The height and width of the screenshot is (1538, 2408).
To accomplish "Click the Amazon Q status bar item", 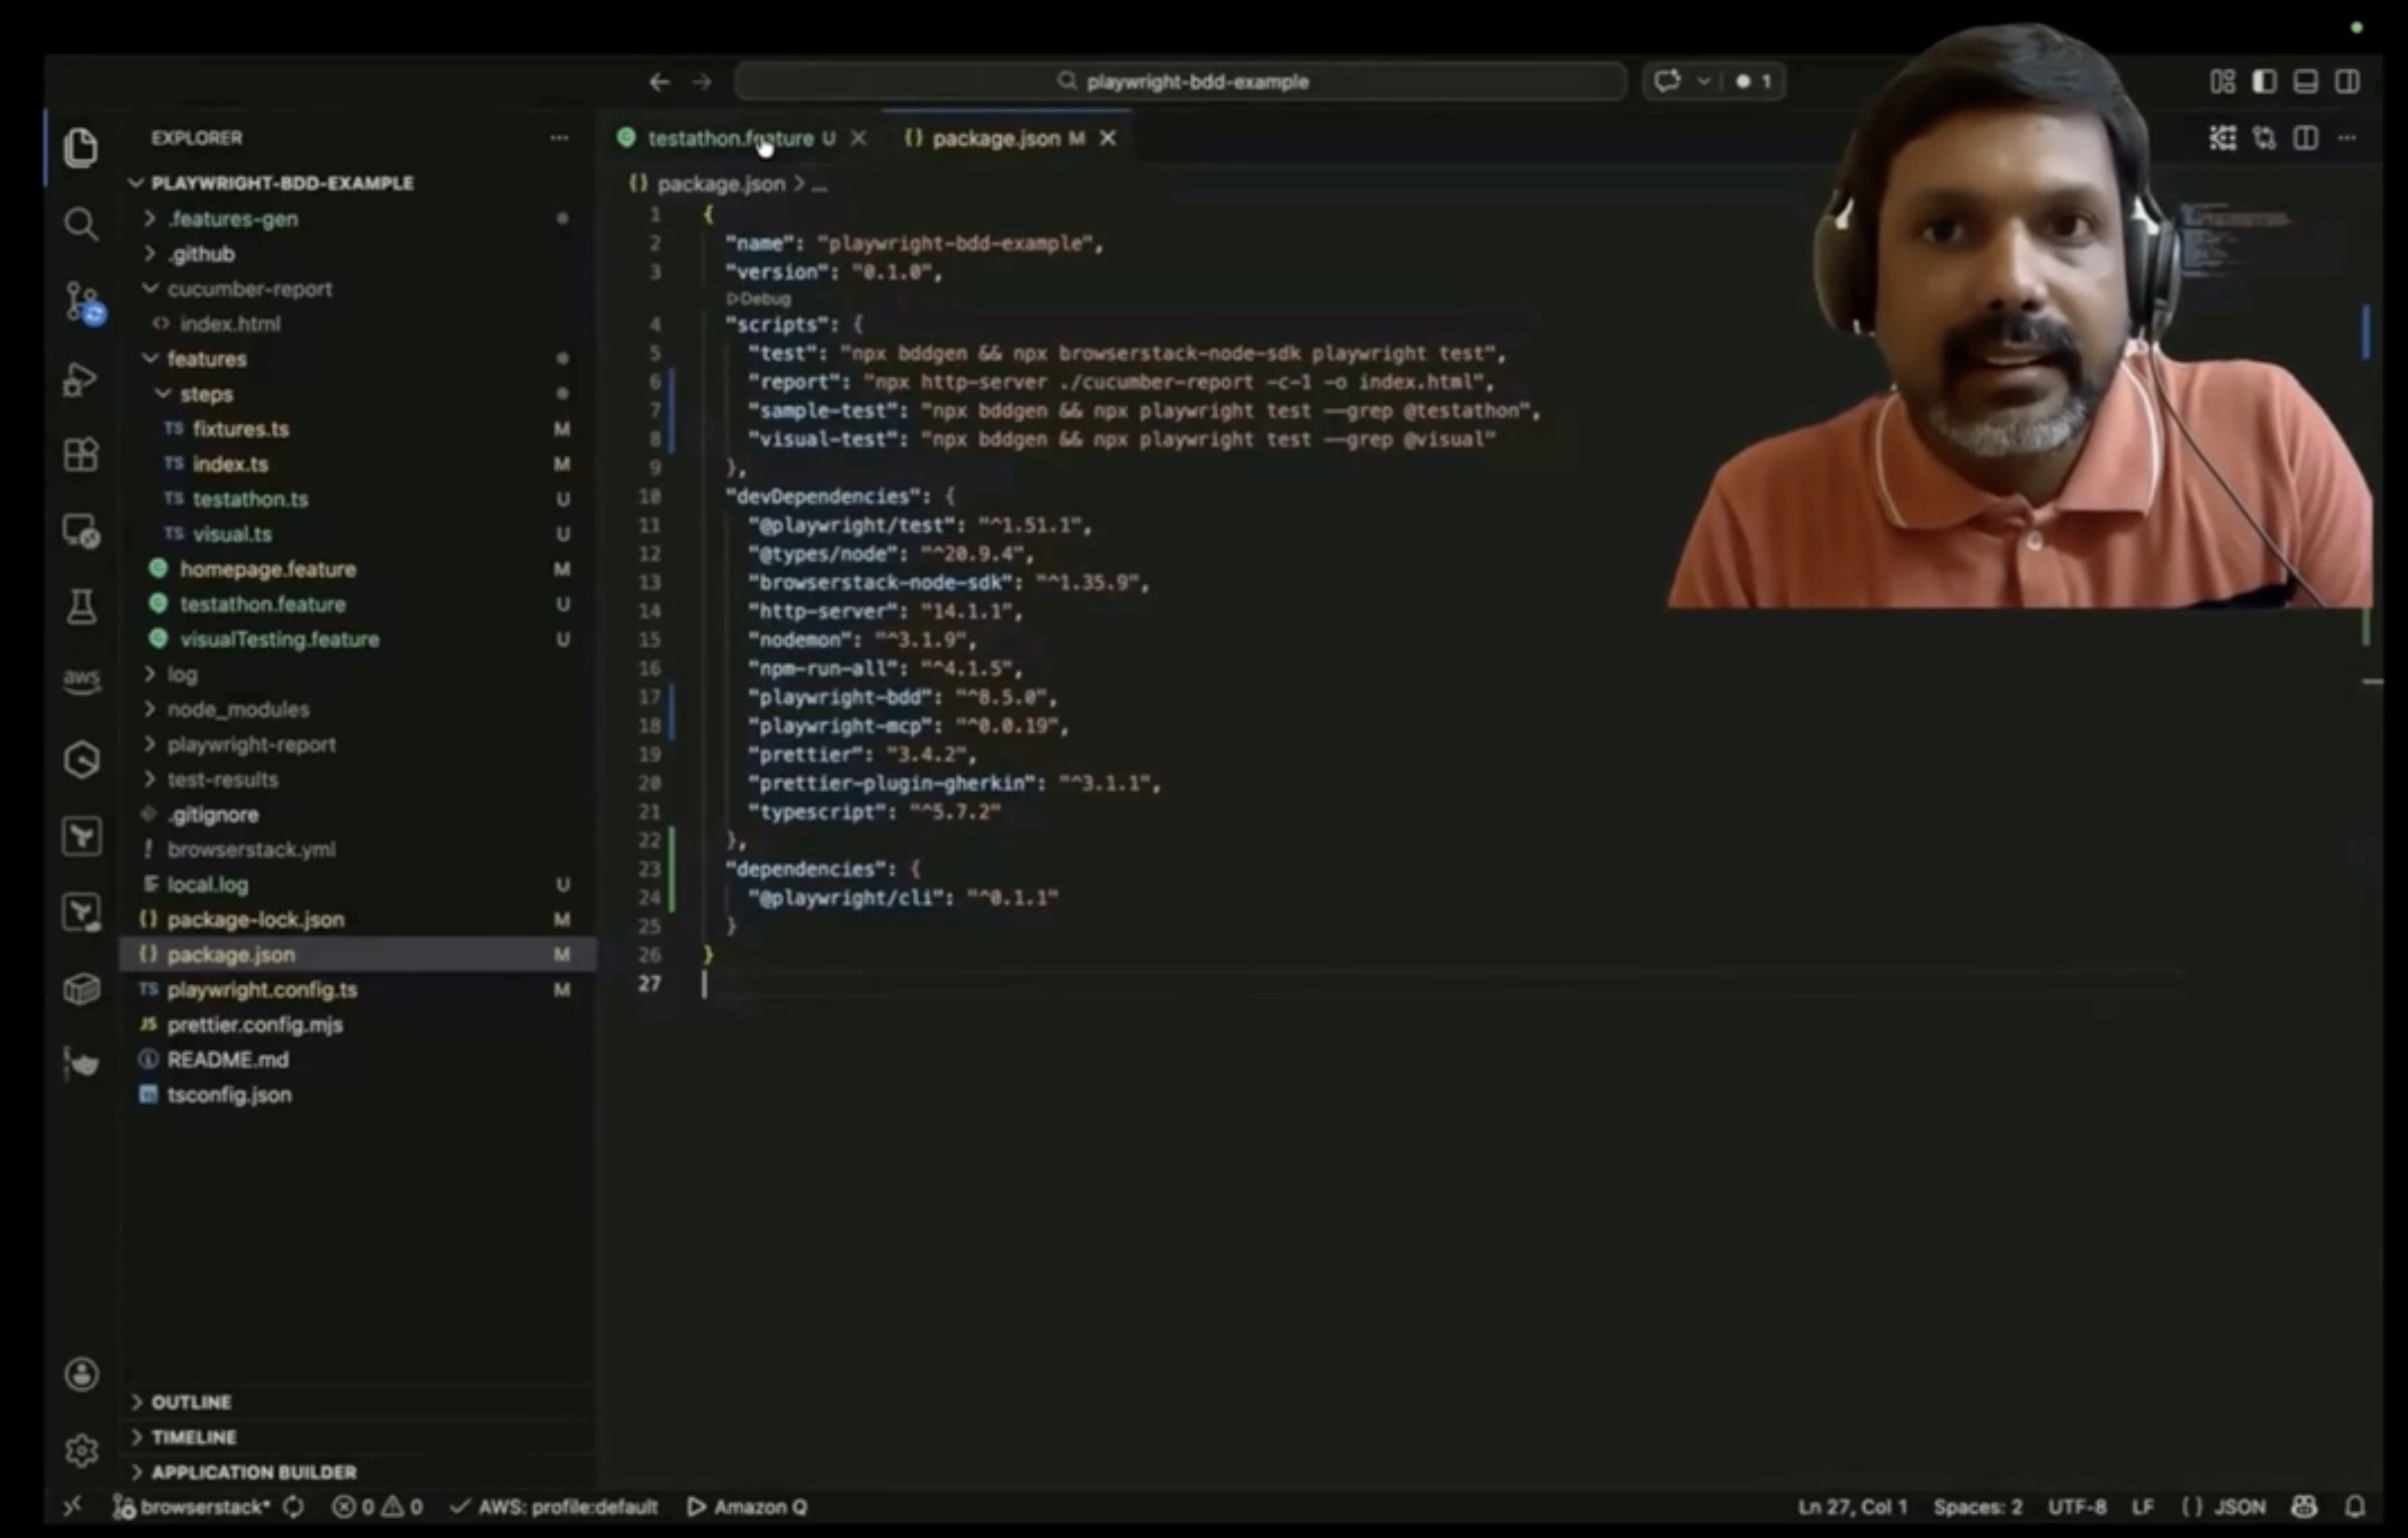I will (x=748, y=1506).
